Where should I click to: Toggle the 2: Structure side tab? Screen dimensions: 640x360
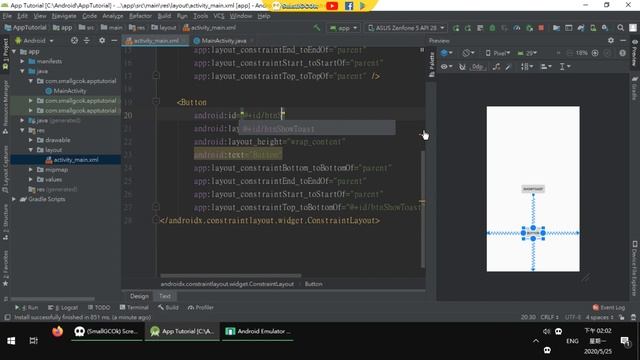coord(5,222)
